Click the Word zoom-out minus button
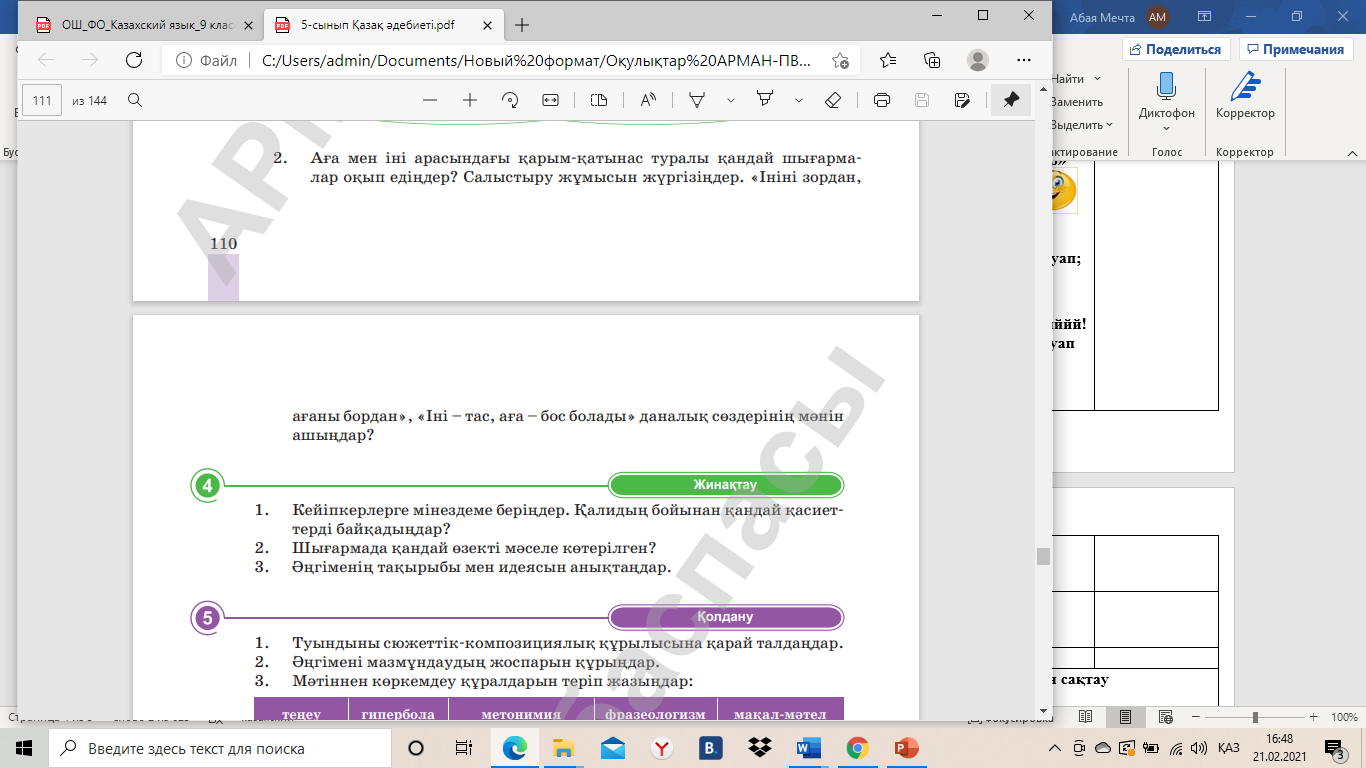The width and height of the screenshot is (1366, 768). pyautogui.click(x=1198, y=717)
